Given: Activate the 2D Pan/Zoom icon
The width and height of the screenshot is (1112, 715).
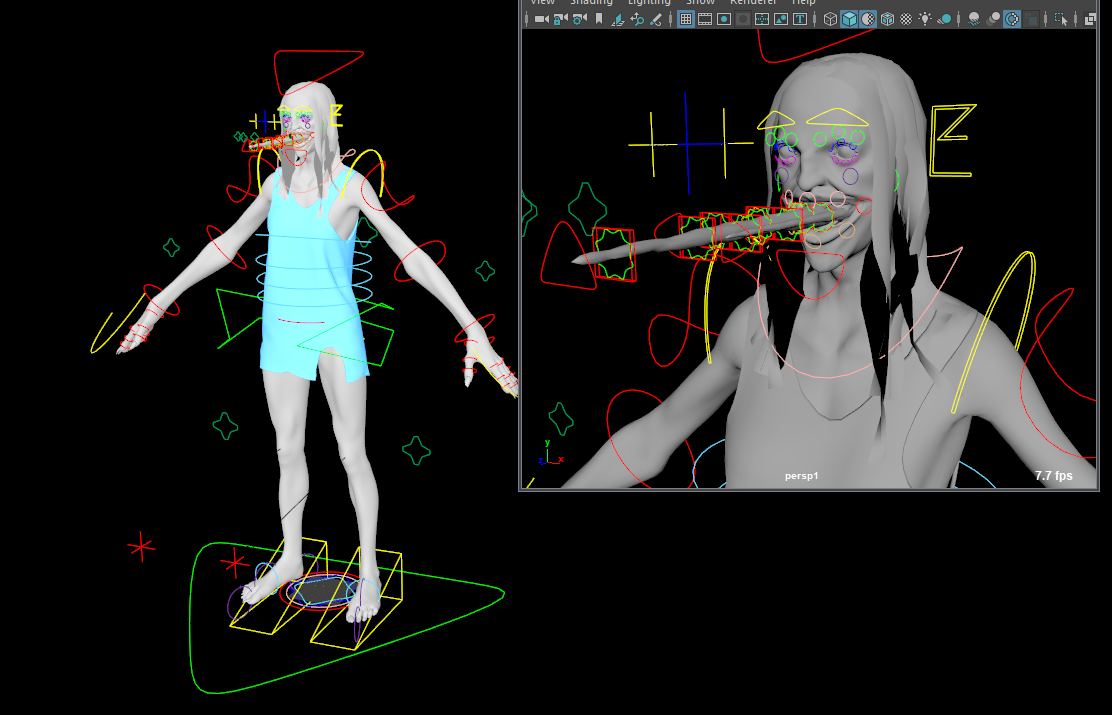Looking at the screenshot, I should pyautogui.click(x=637, y=19).
